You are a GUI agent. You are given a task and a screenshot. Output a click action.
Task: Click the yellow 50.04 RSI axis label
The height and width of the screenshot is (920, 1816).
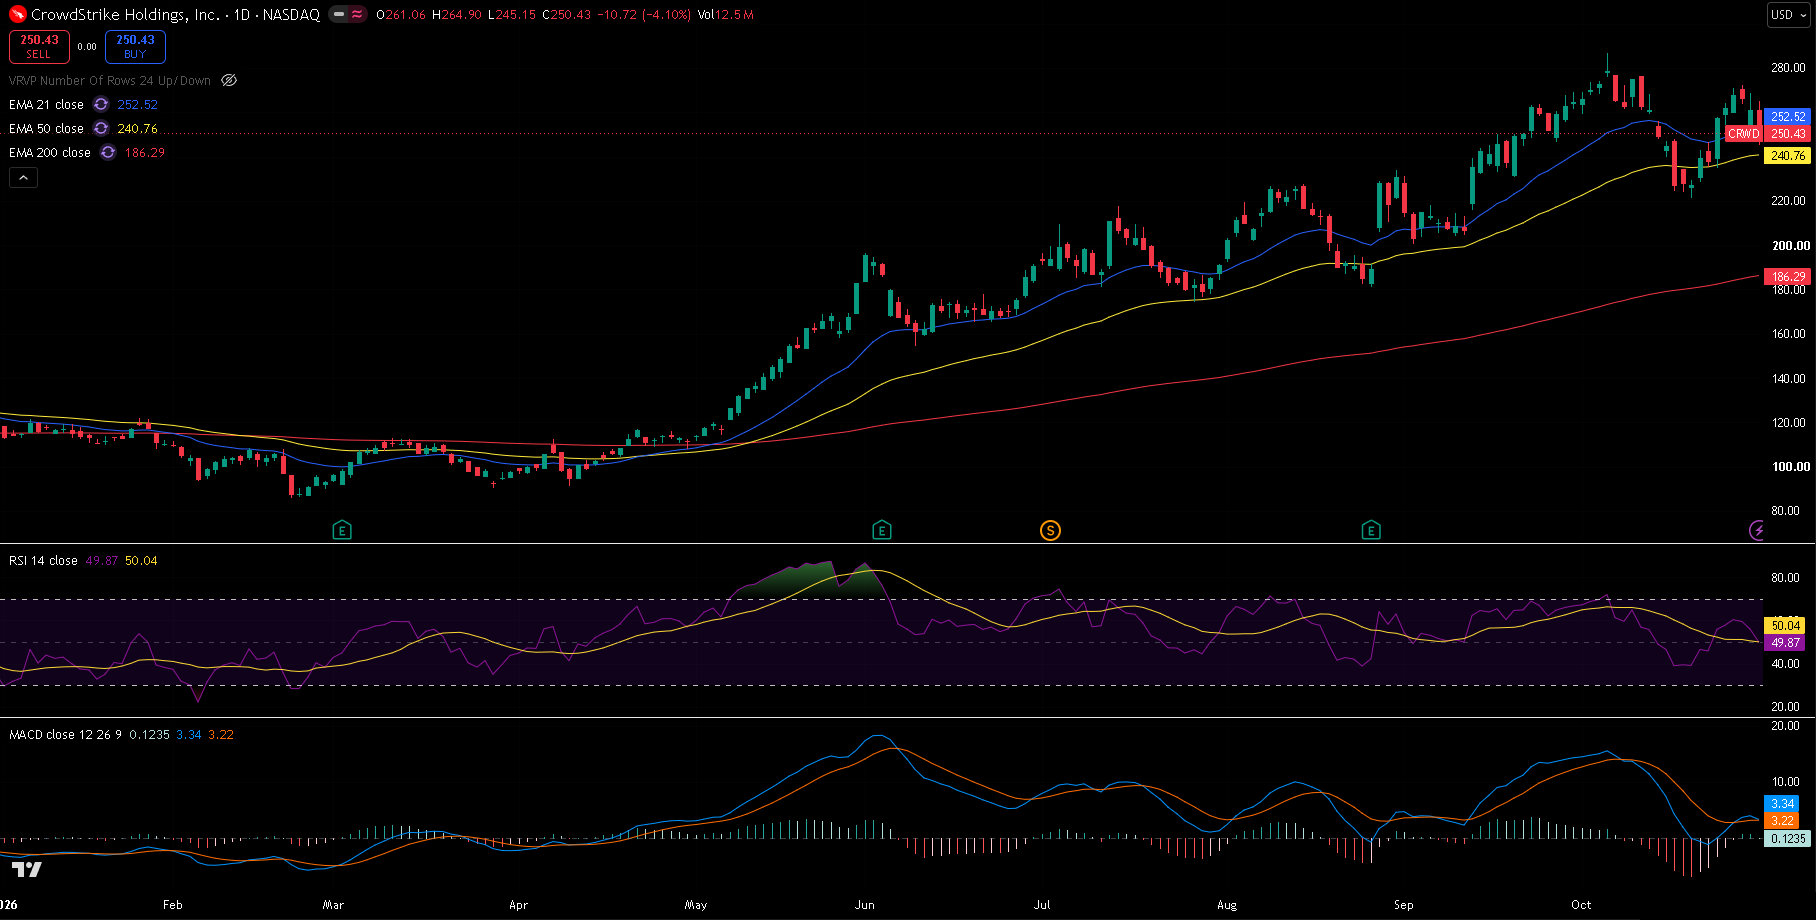(x=1786, y=625)
